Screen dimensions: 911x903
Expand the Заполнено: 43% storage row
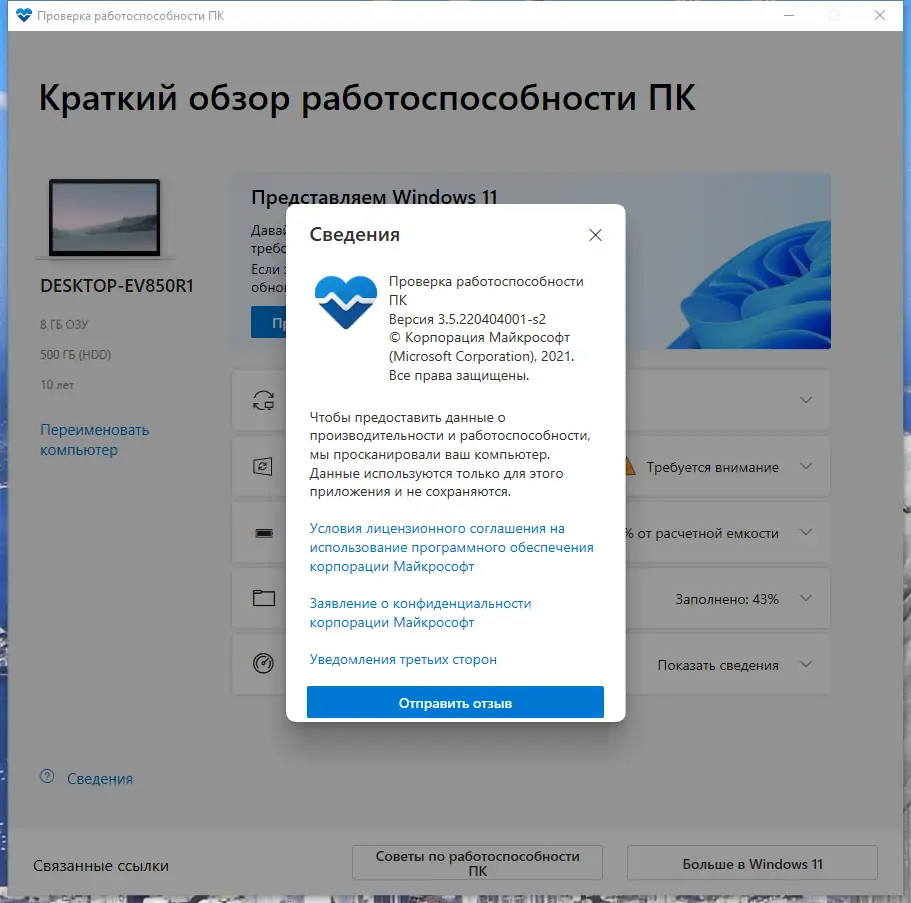pos(806,598)
